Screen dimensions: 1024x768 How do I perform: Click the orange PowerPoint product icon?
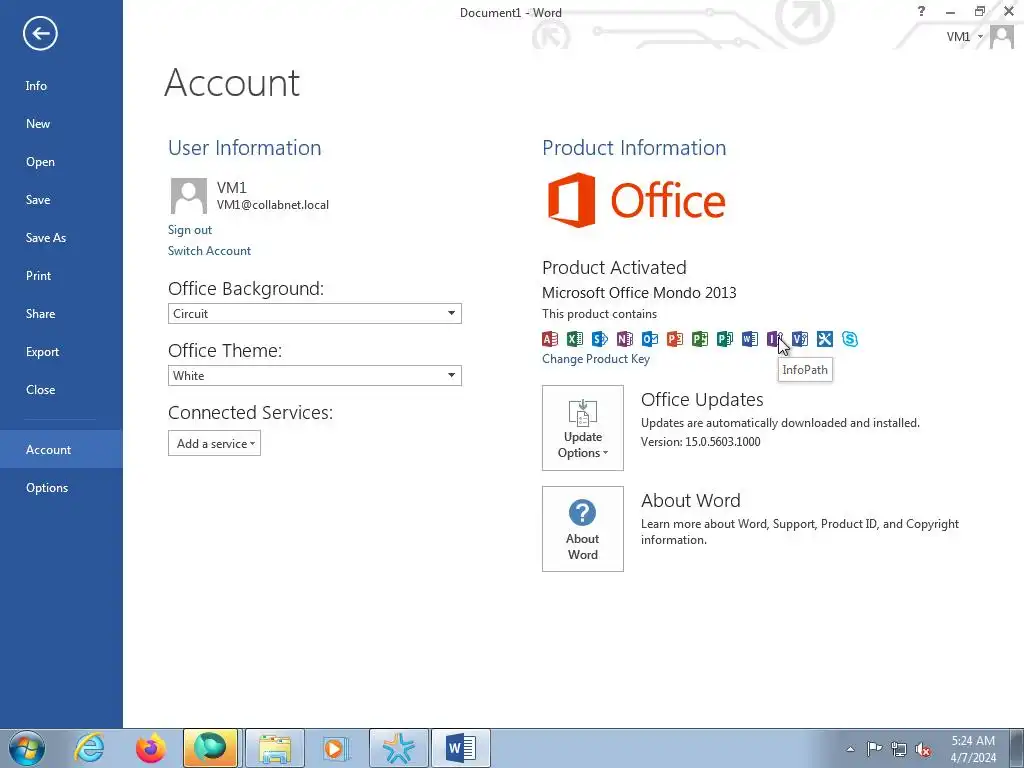point(675,338)
